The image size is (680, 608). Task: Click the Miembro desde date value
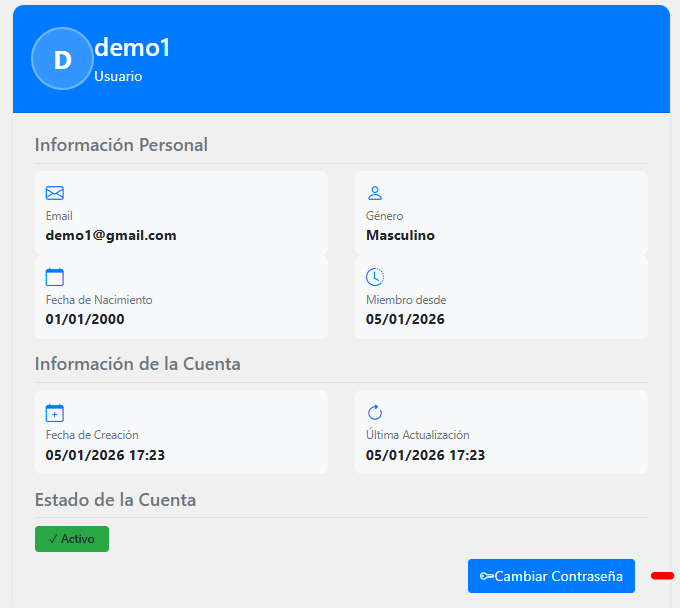pyautogui.click(x=405, y=320)
